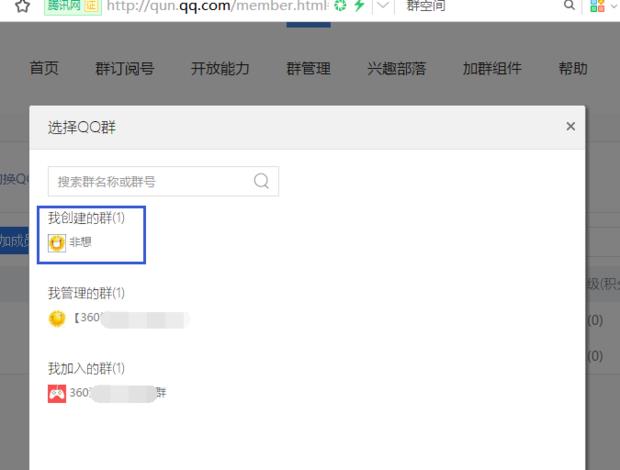This screenshot has height=470, width=620.
Task: Click the green lightning speed-mode icon
Action: [x=359, y=6]
